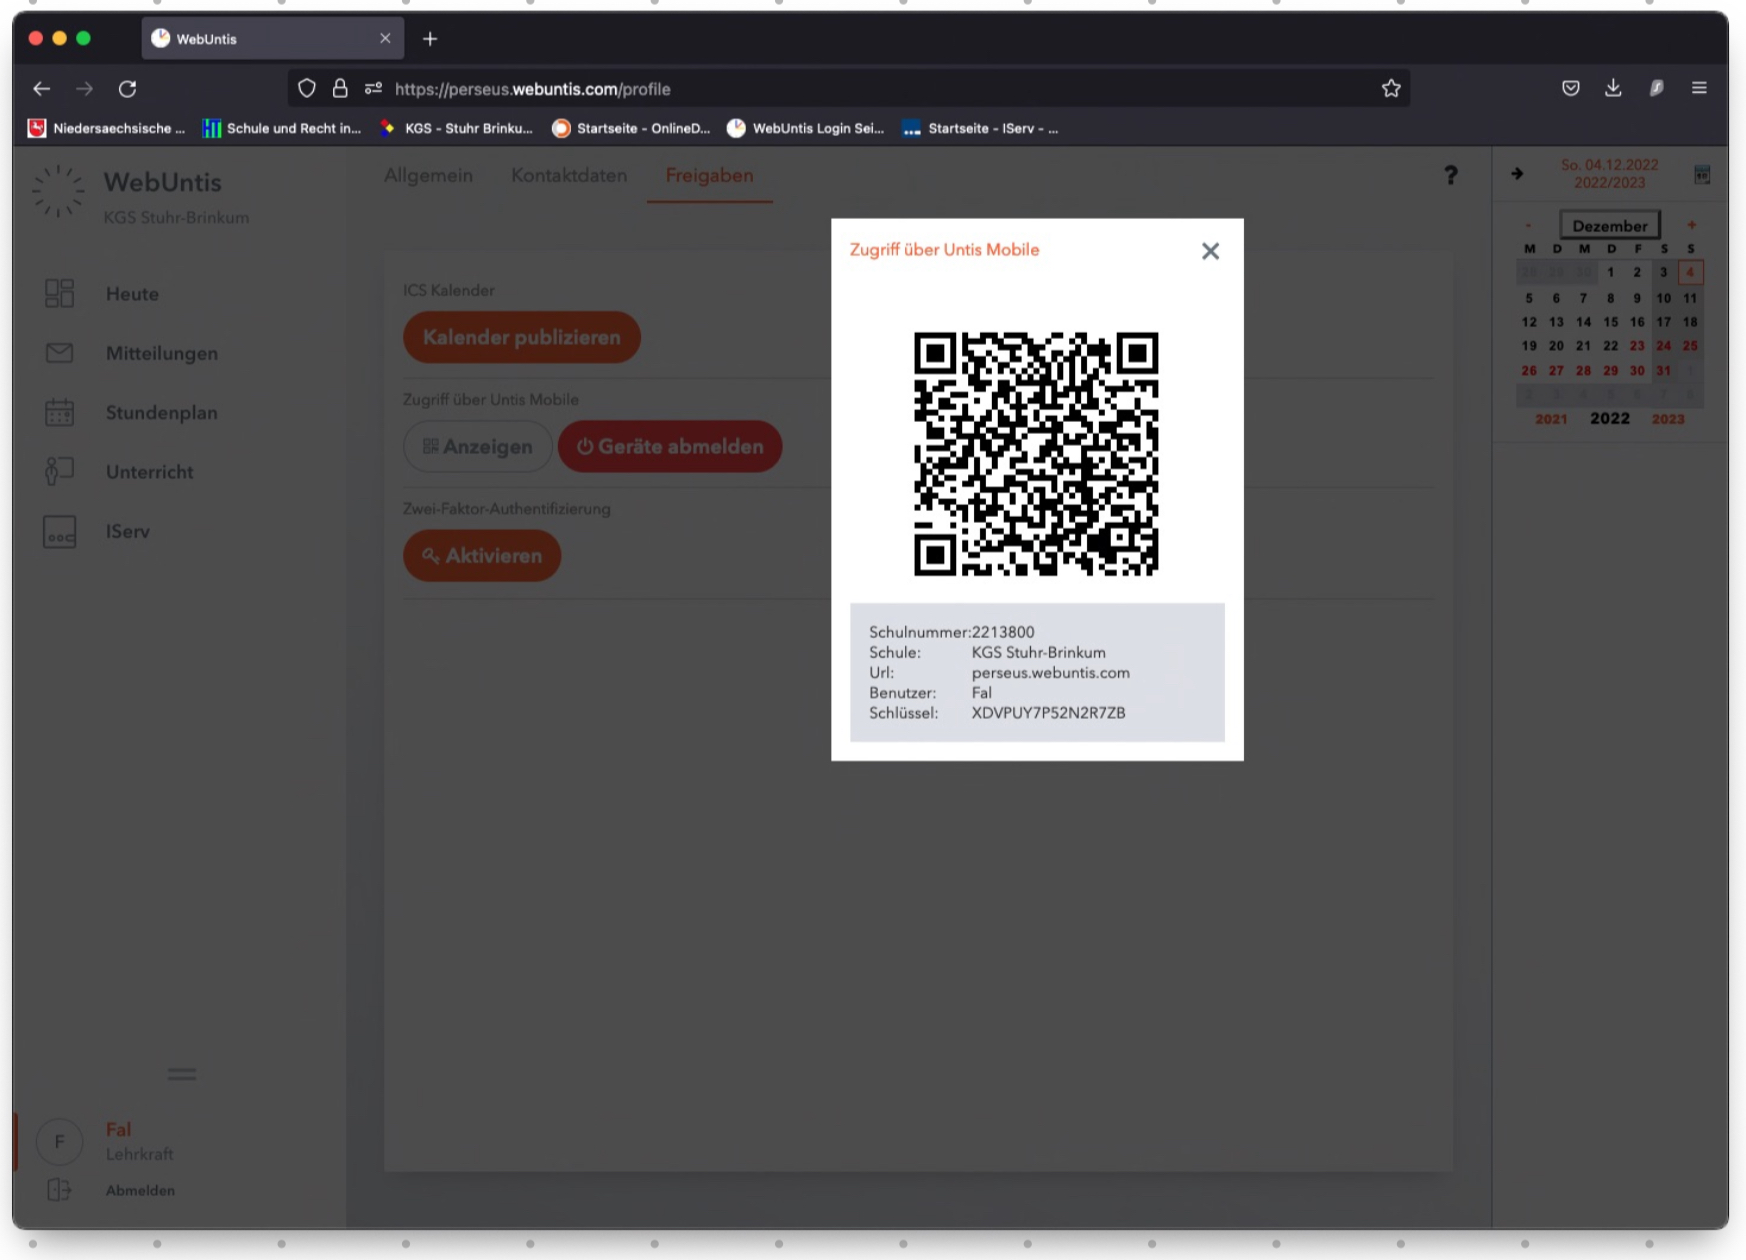1746x1260 pixels.
Task: Open the Heute dashboard icon in sidebar
Action: [x=59, y=293]
